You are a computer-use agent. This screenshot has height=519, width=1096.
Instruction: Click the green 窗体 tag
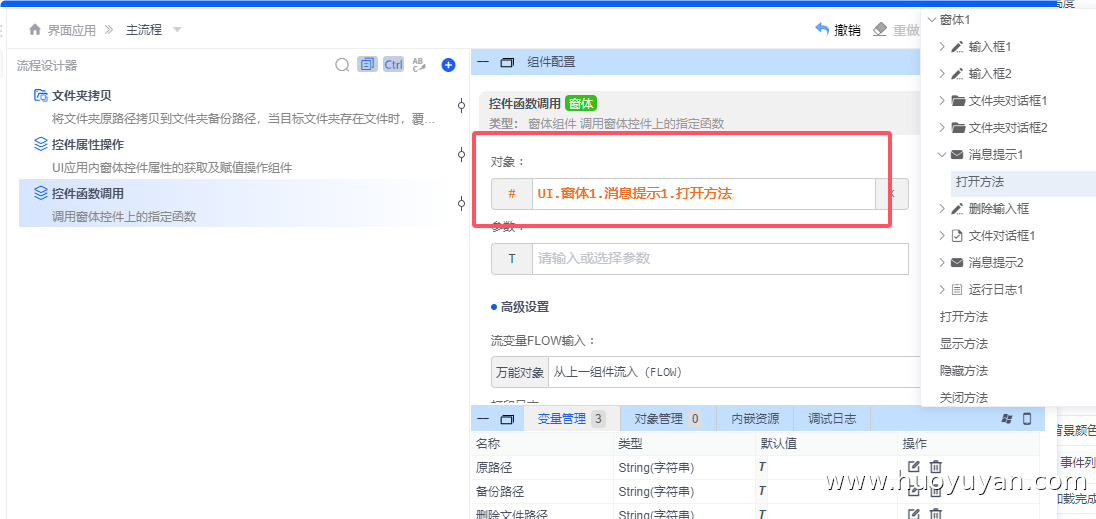tap(581, 104)
